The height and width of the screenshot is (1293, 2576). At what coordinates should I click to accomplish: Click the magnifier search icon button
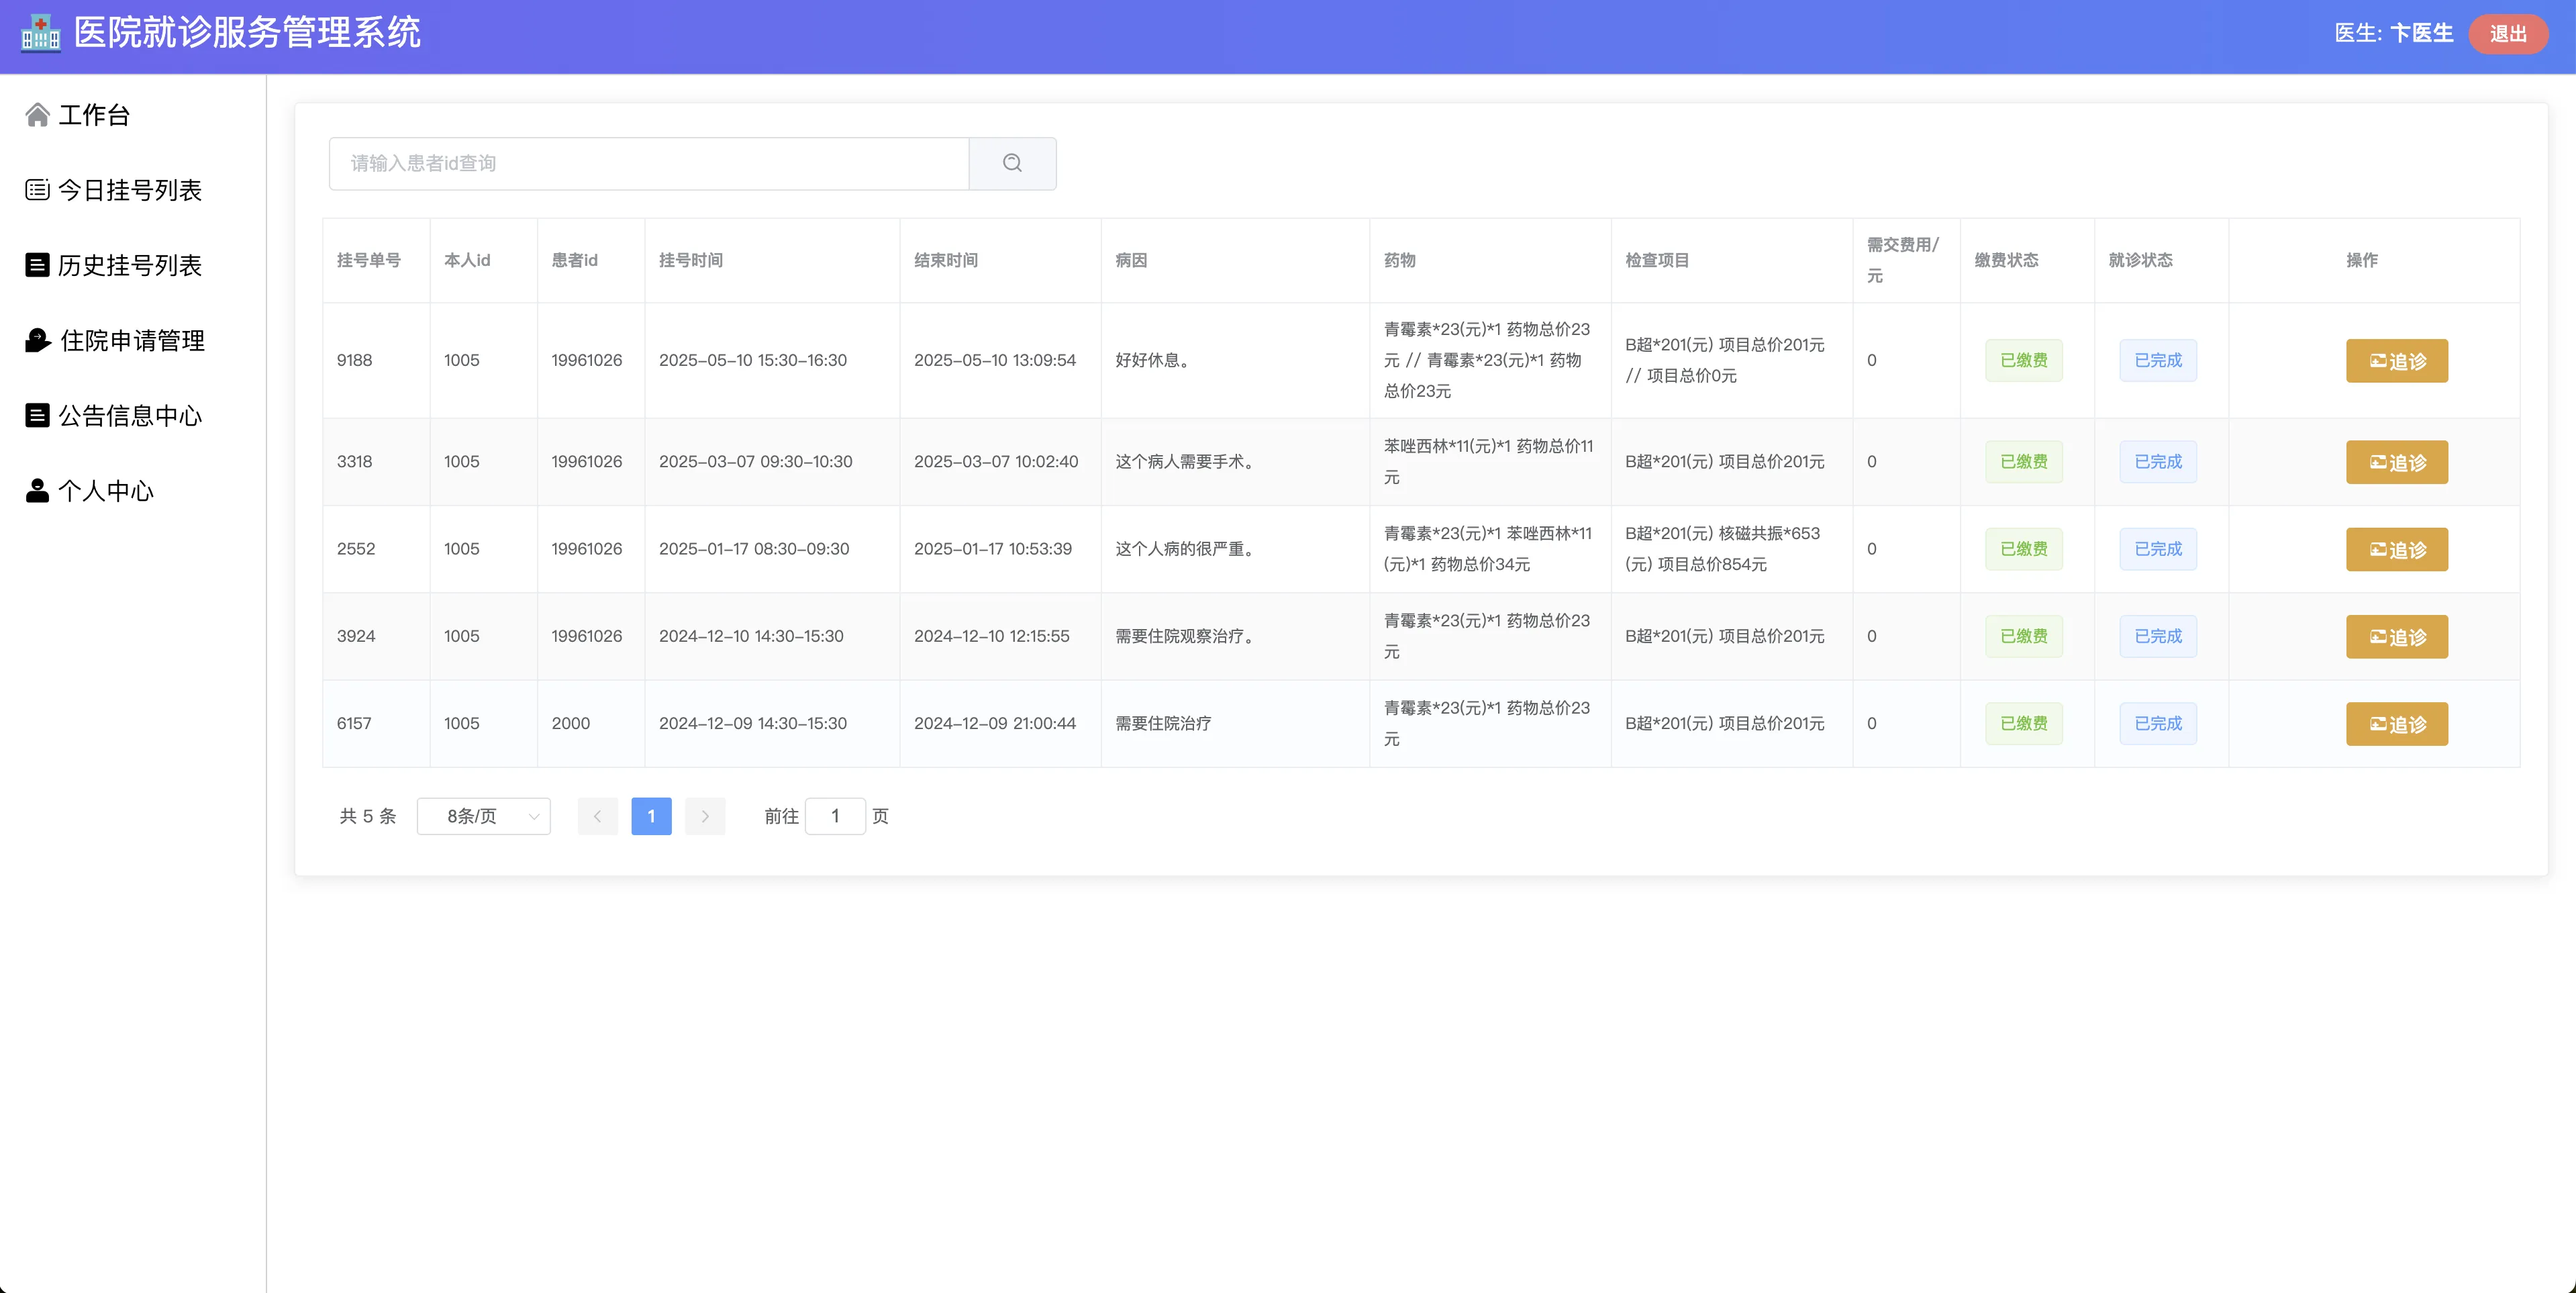point(1012,163)
